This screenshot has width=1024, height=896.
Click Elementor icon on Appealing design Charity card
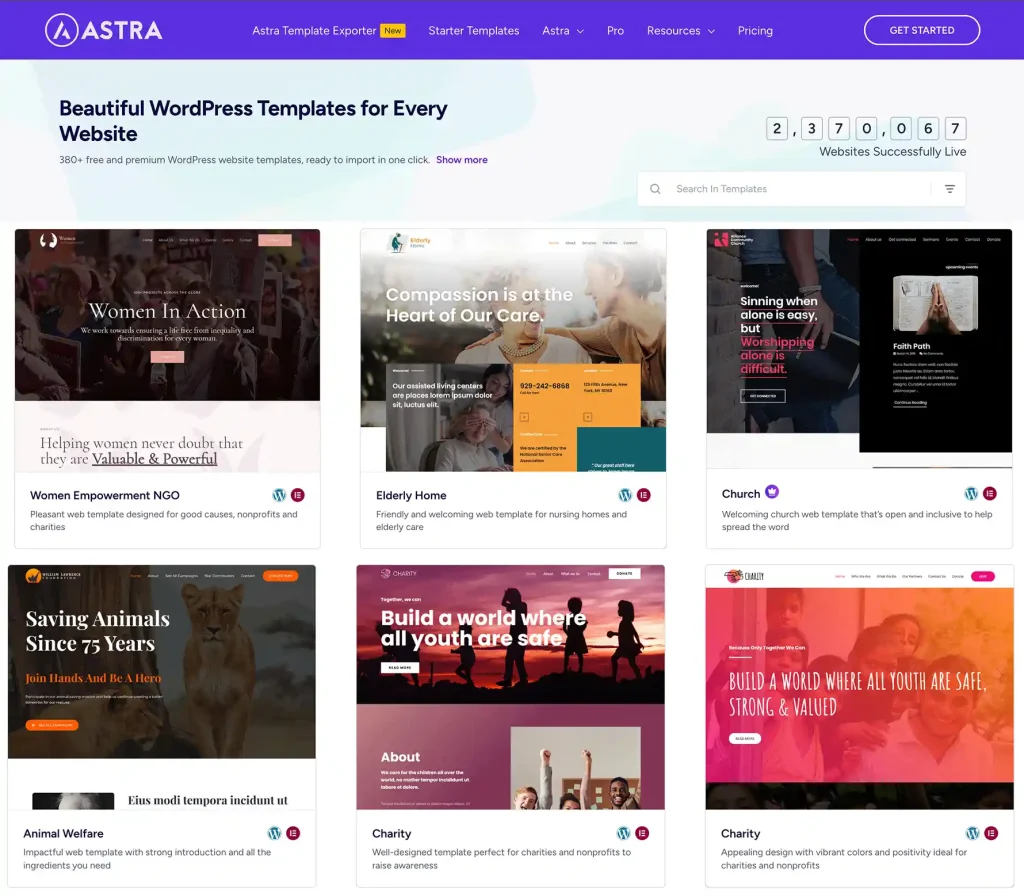click(991, 833)
